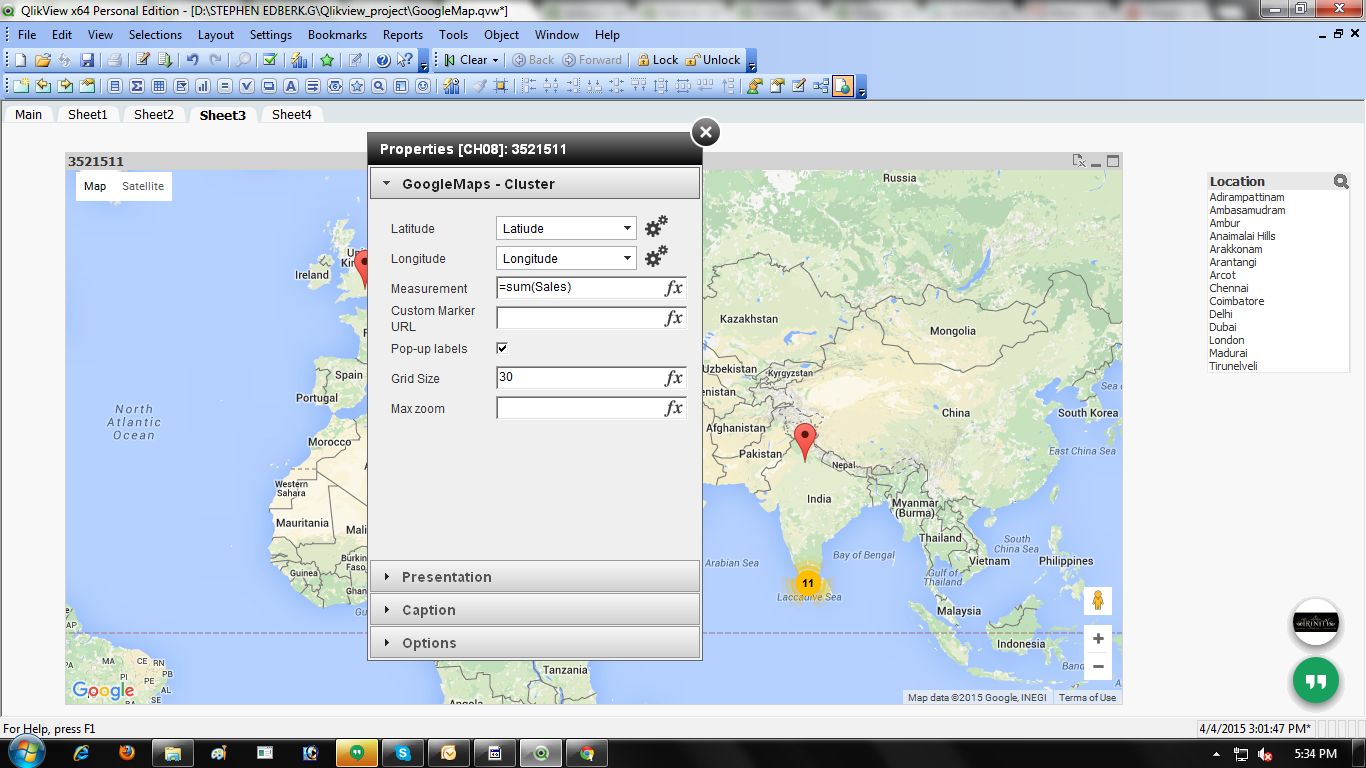Switch to the Sheet4 tab
The image size is (1366, 768).
pyautogui.click(x=291, y=114)
